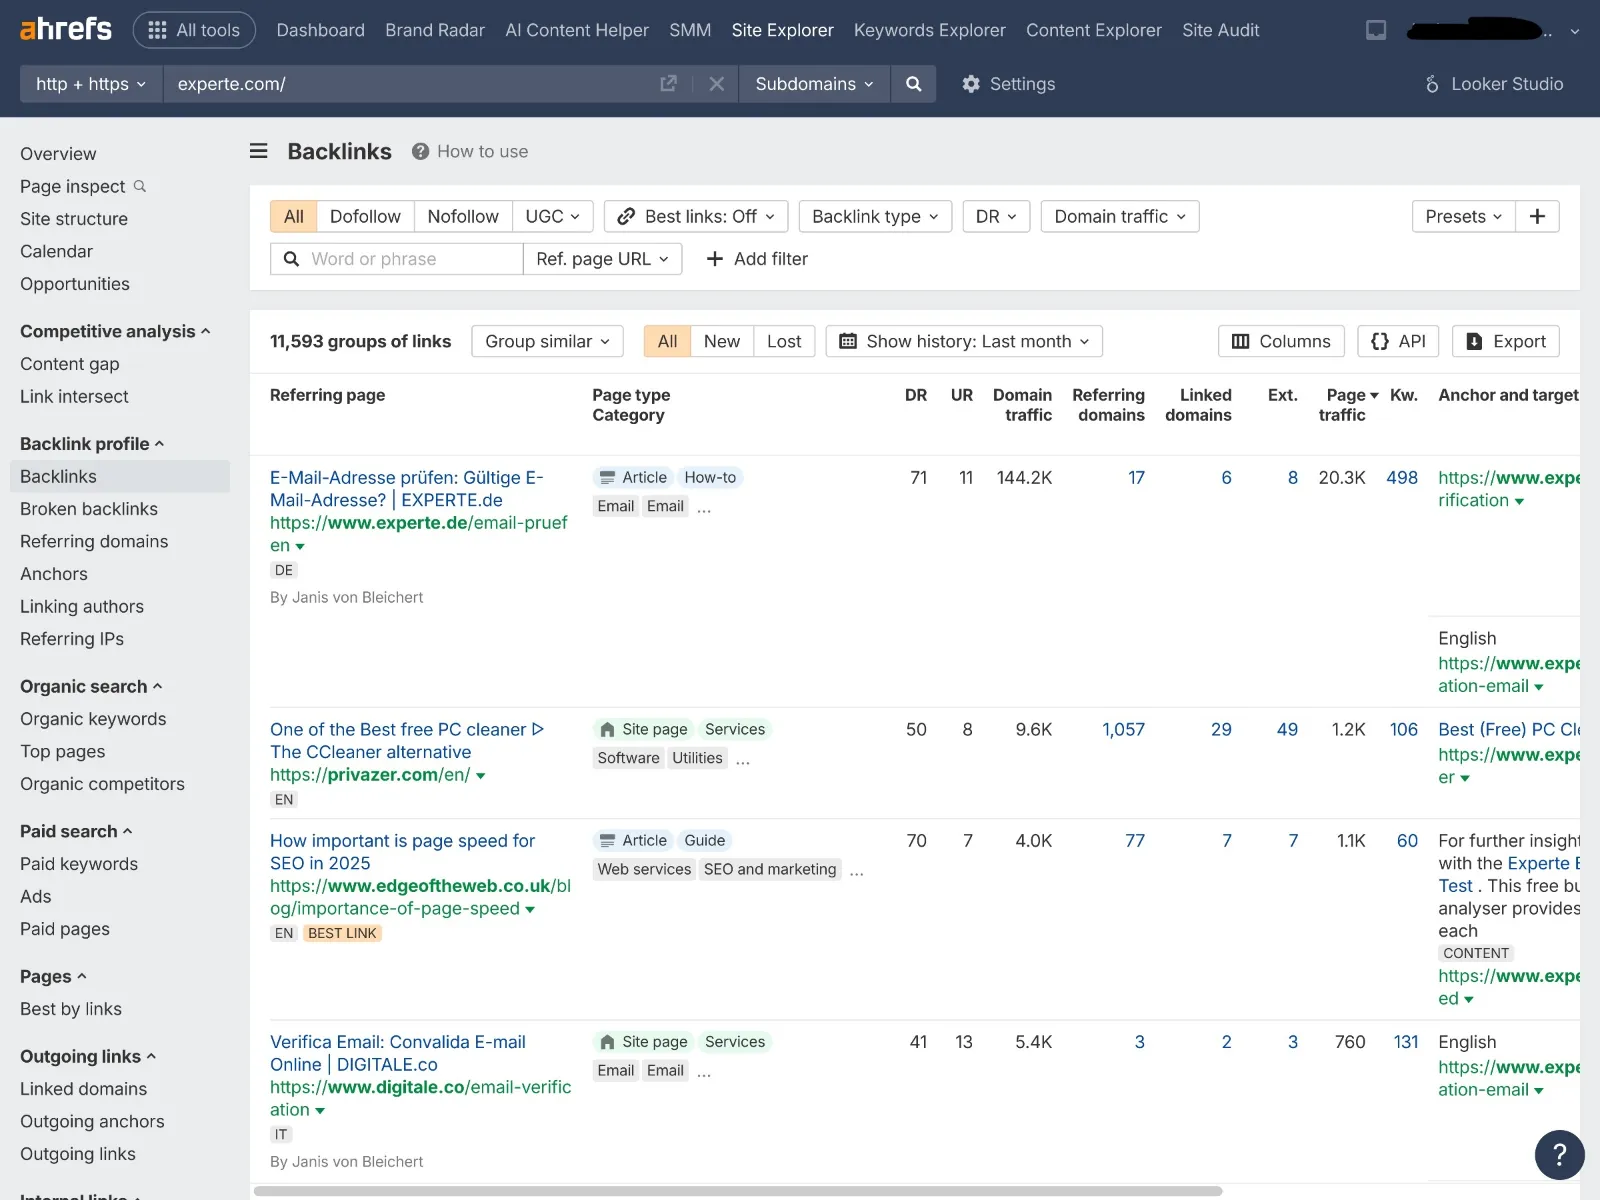
Task: Select the All link type filter
Action: 294,216
